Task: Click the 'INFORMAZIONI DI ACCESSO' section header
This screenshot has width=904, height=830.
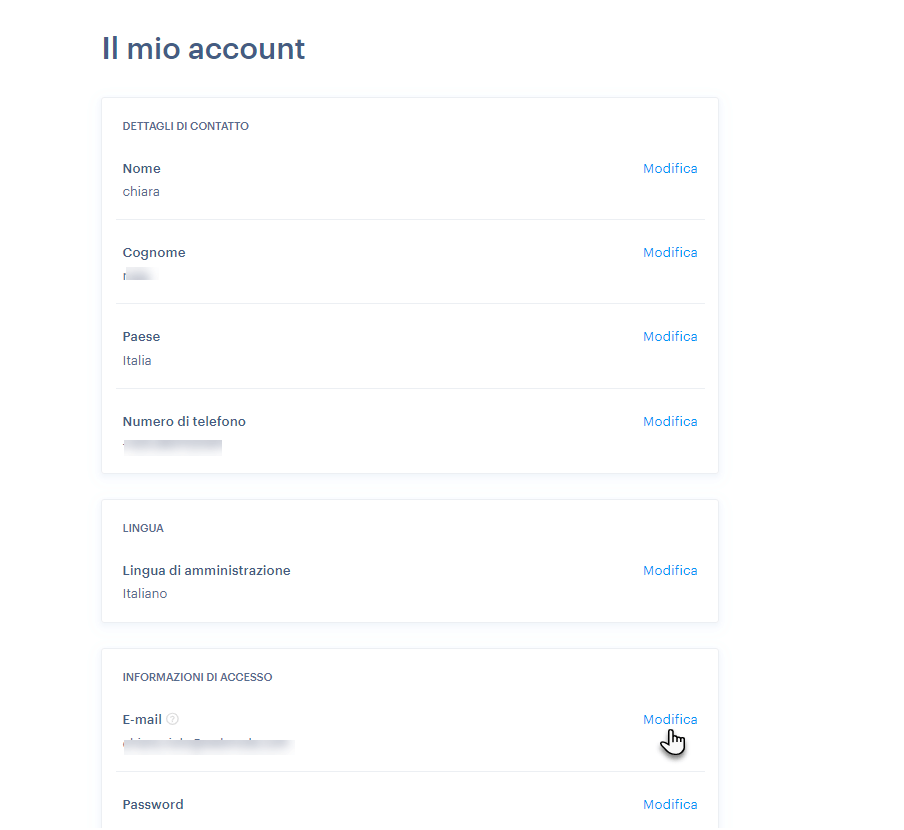Action: click(197, 677)
